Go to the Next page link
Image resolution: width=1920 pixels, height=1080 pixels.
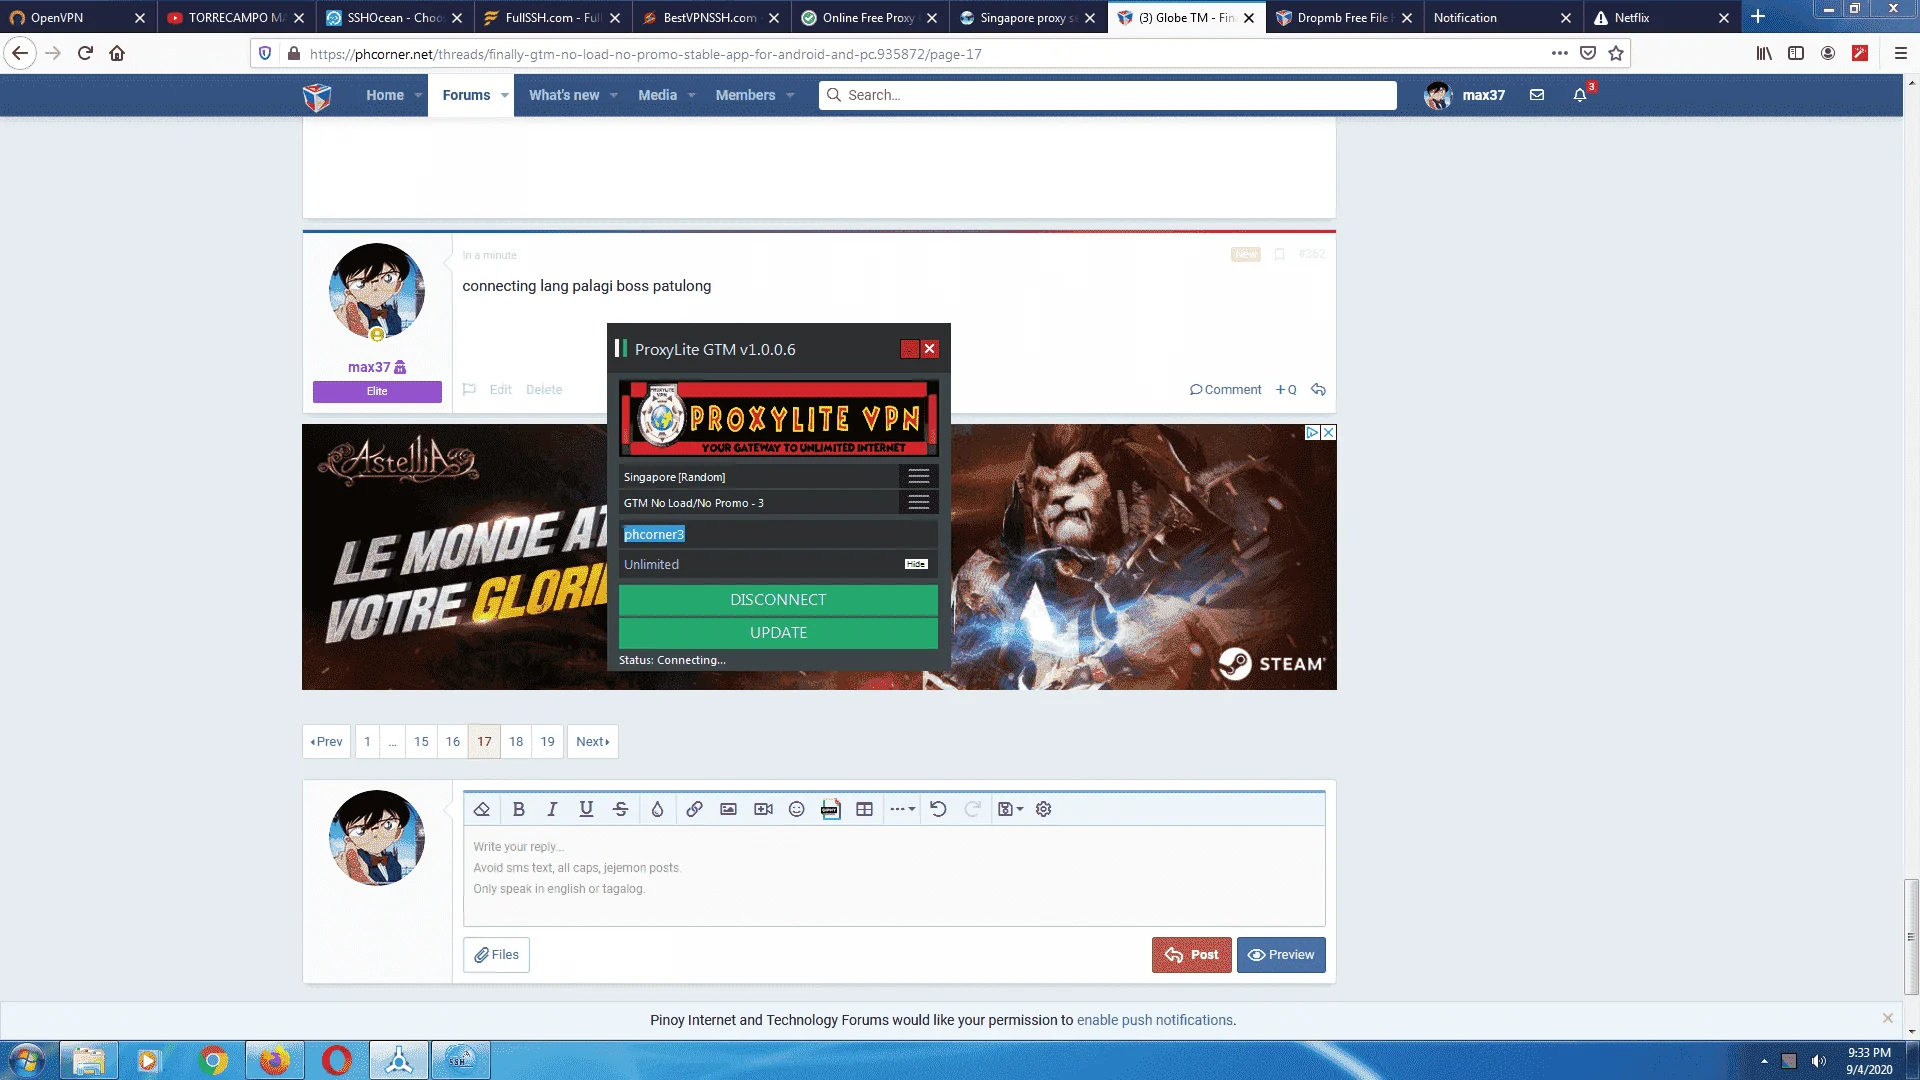[x=593, y=741]
